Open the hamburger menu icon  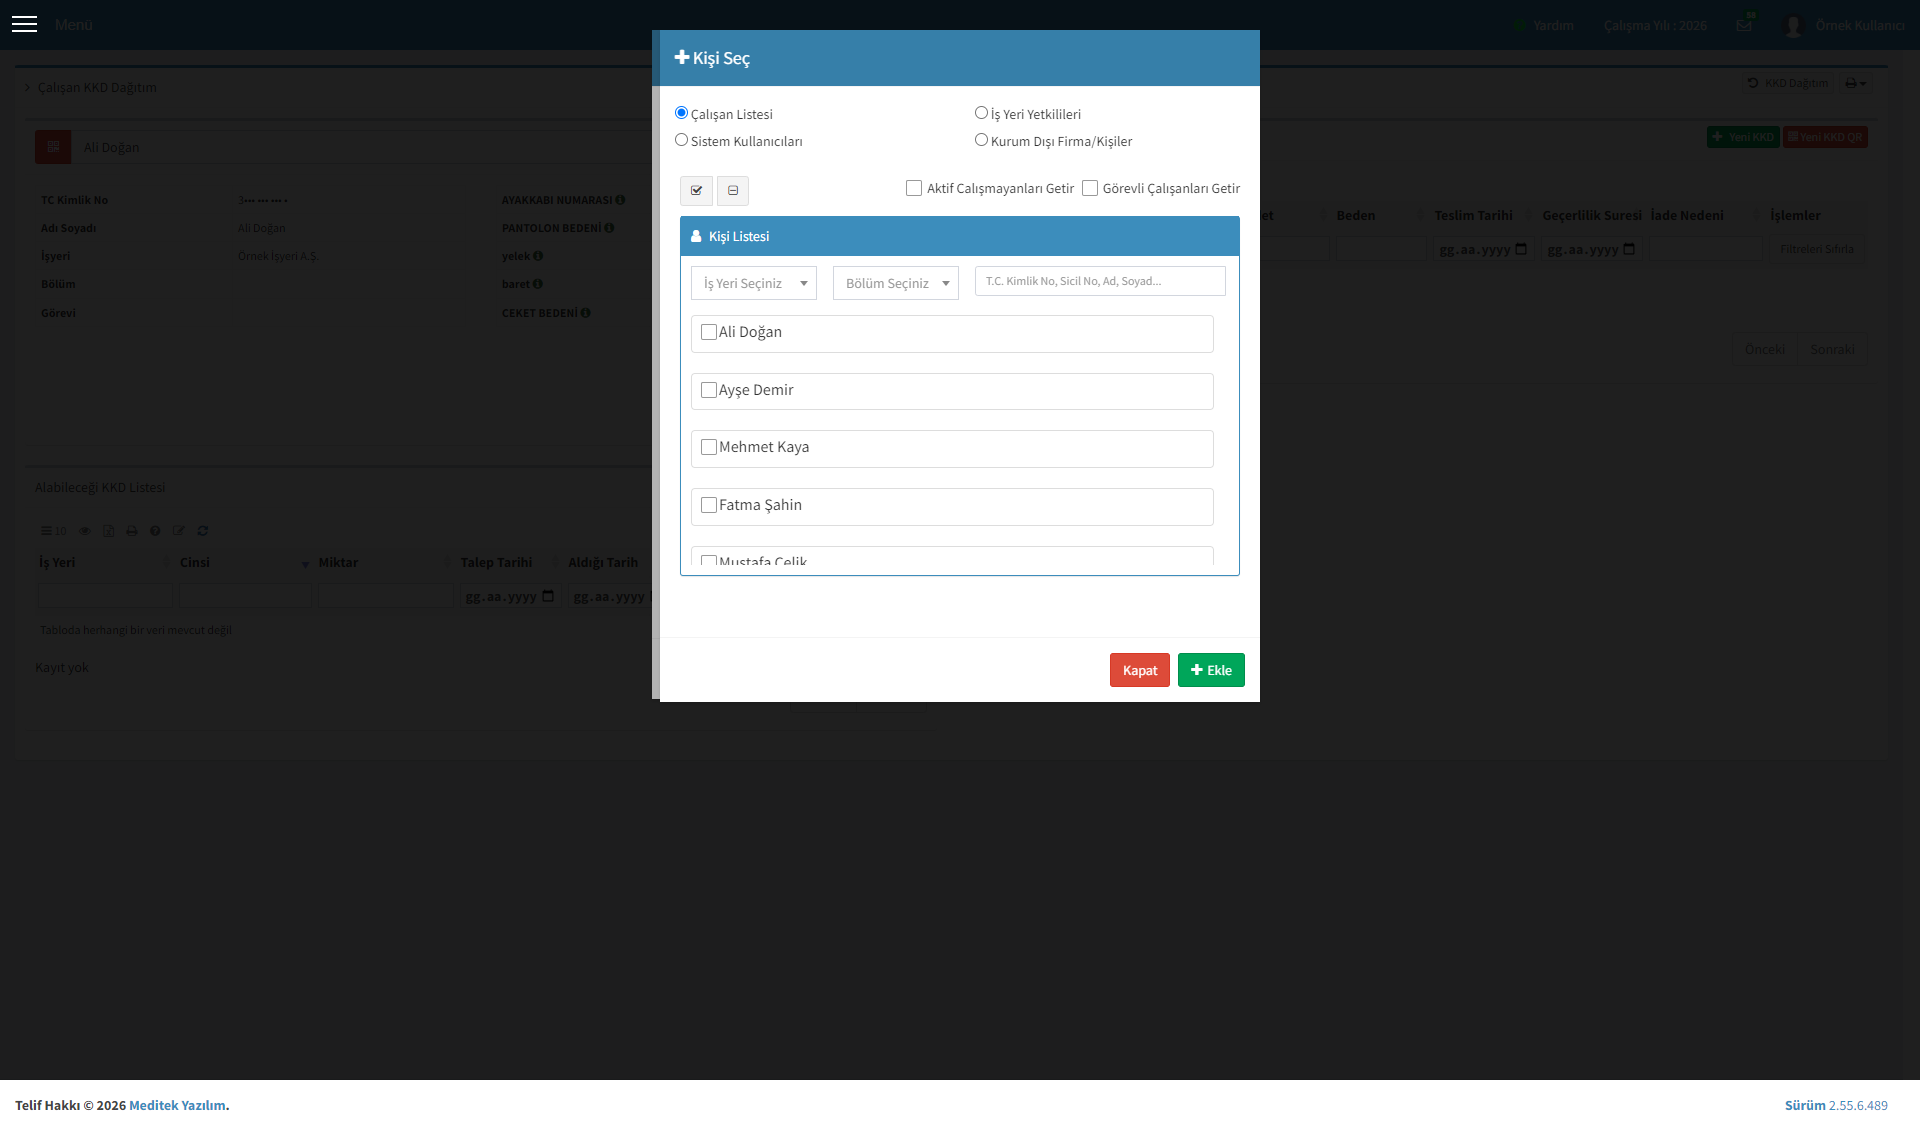click(x=24, y=24)
